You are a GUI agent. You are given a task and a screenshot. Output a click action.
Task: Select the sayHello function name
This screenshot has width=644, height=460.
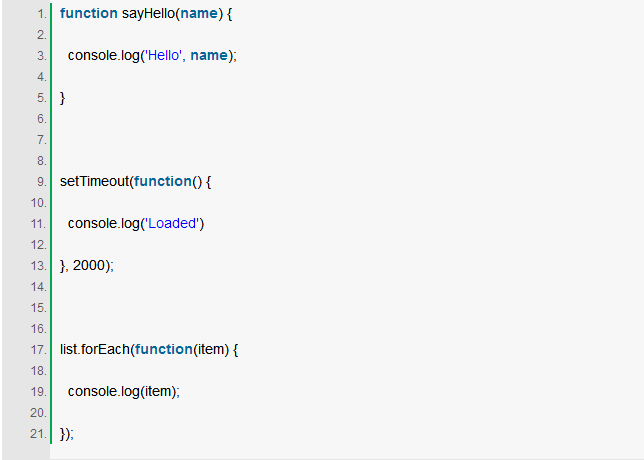point(149,14)
